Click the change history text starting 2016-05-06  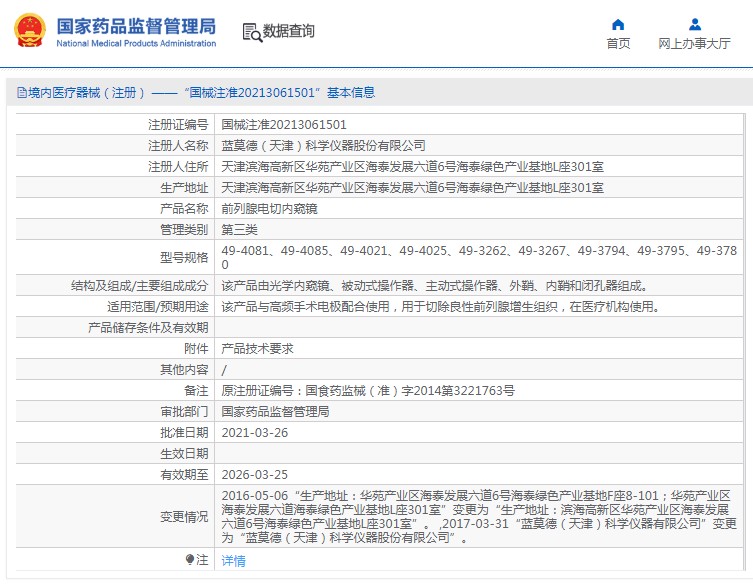tap(479, 517)
